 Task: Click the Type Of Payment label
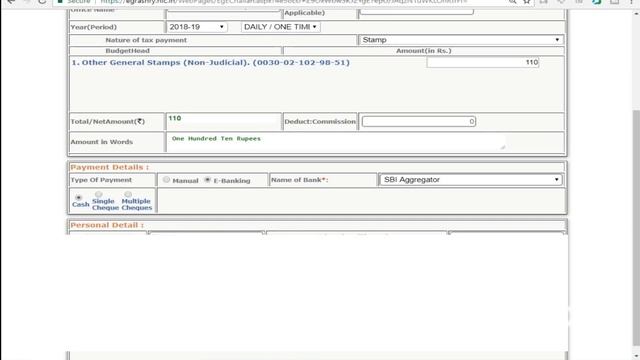point(101,180)
